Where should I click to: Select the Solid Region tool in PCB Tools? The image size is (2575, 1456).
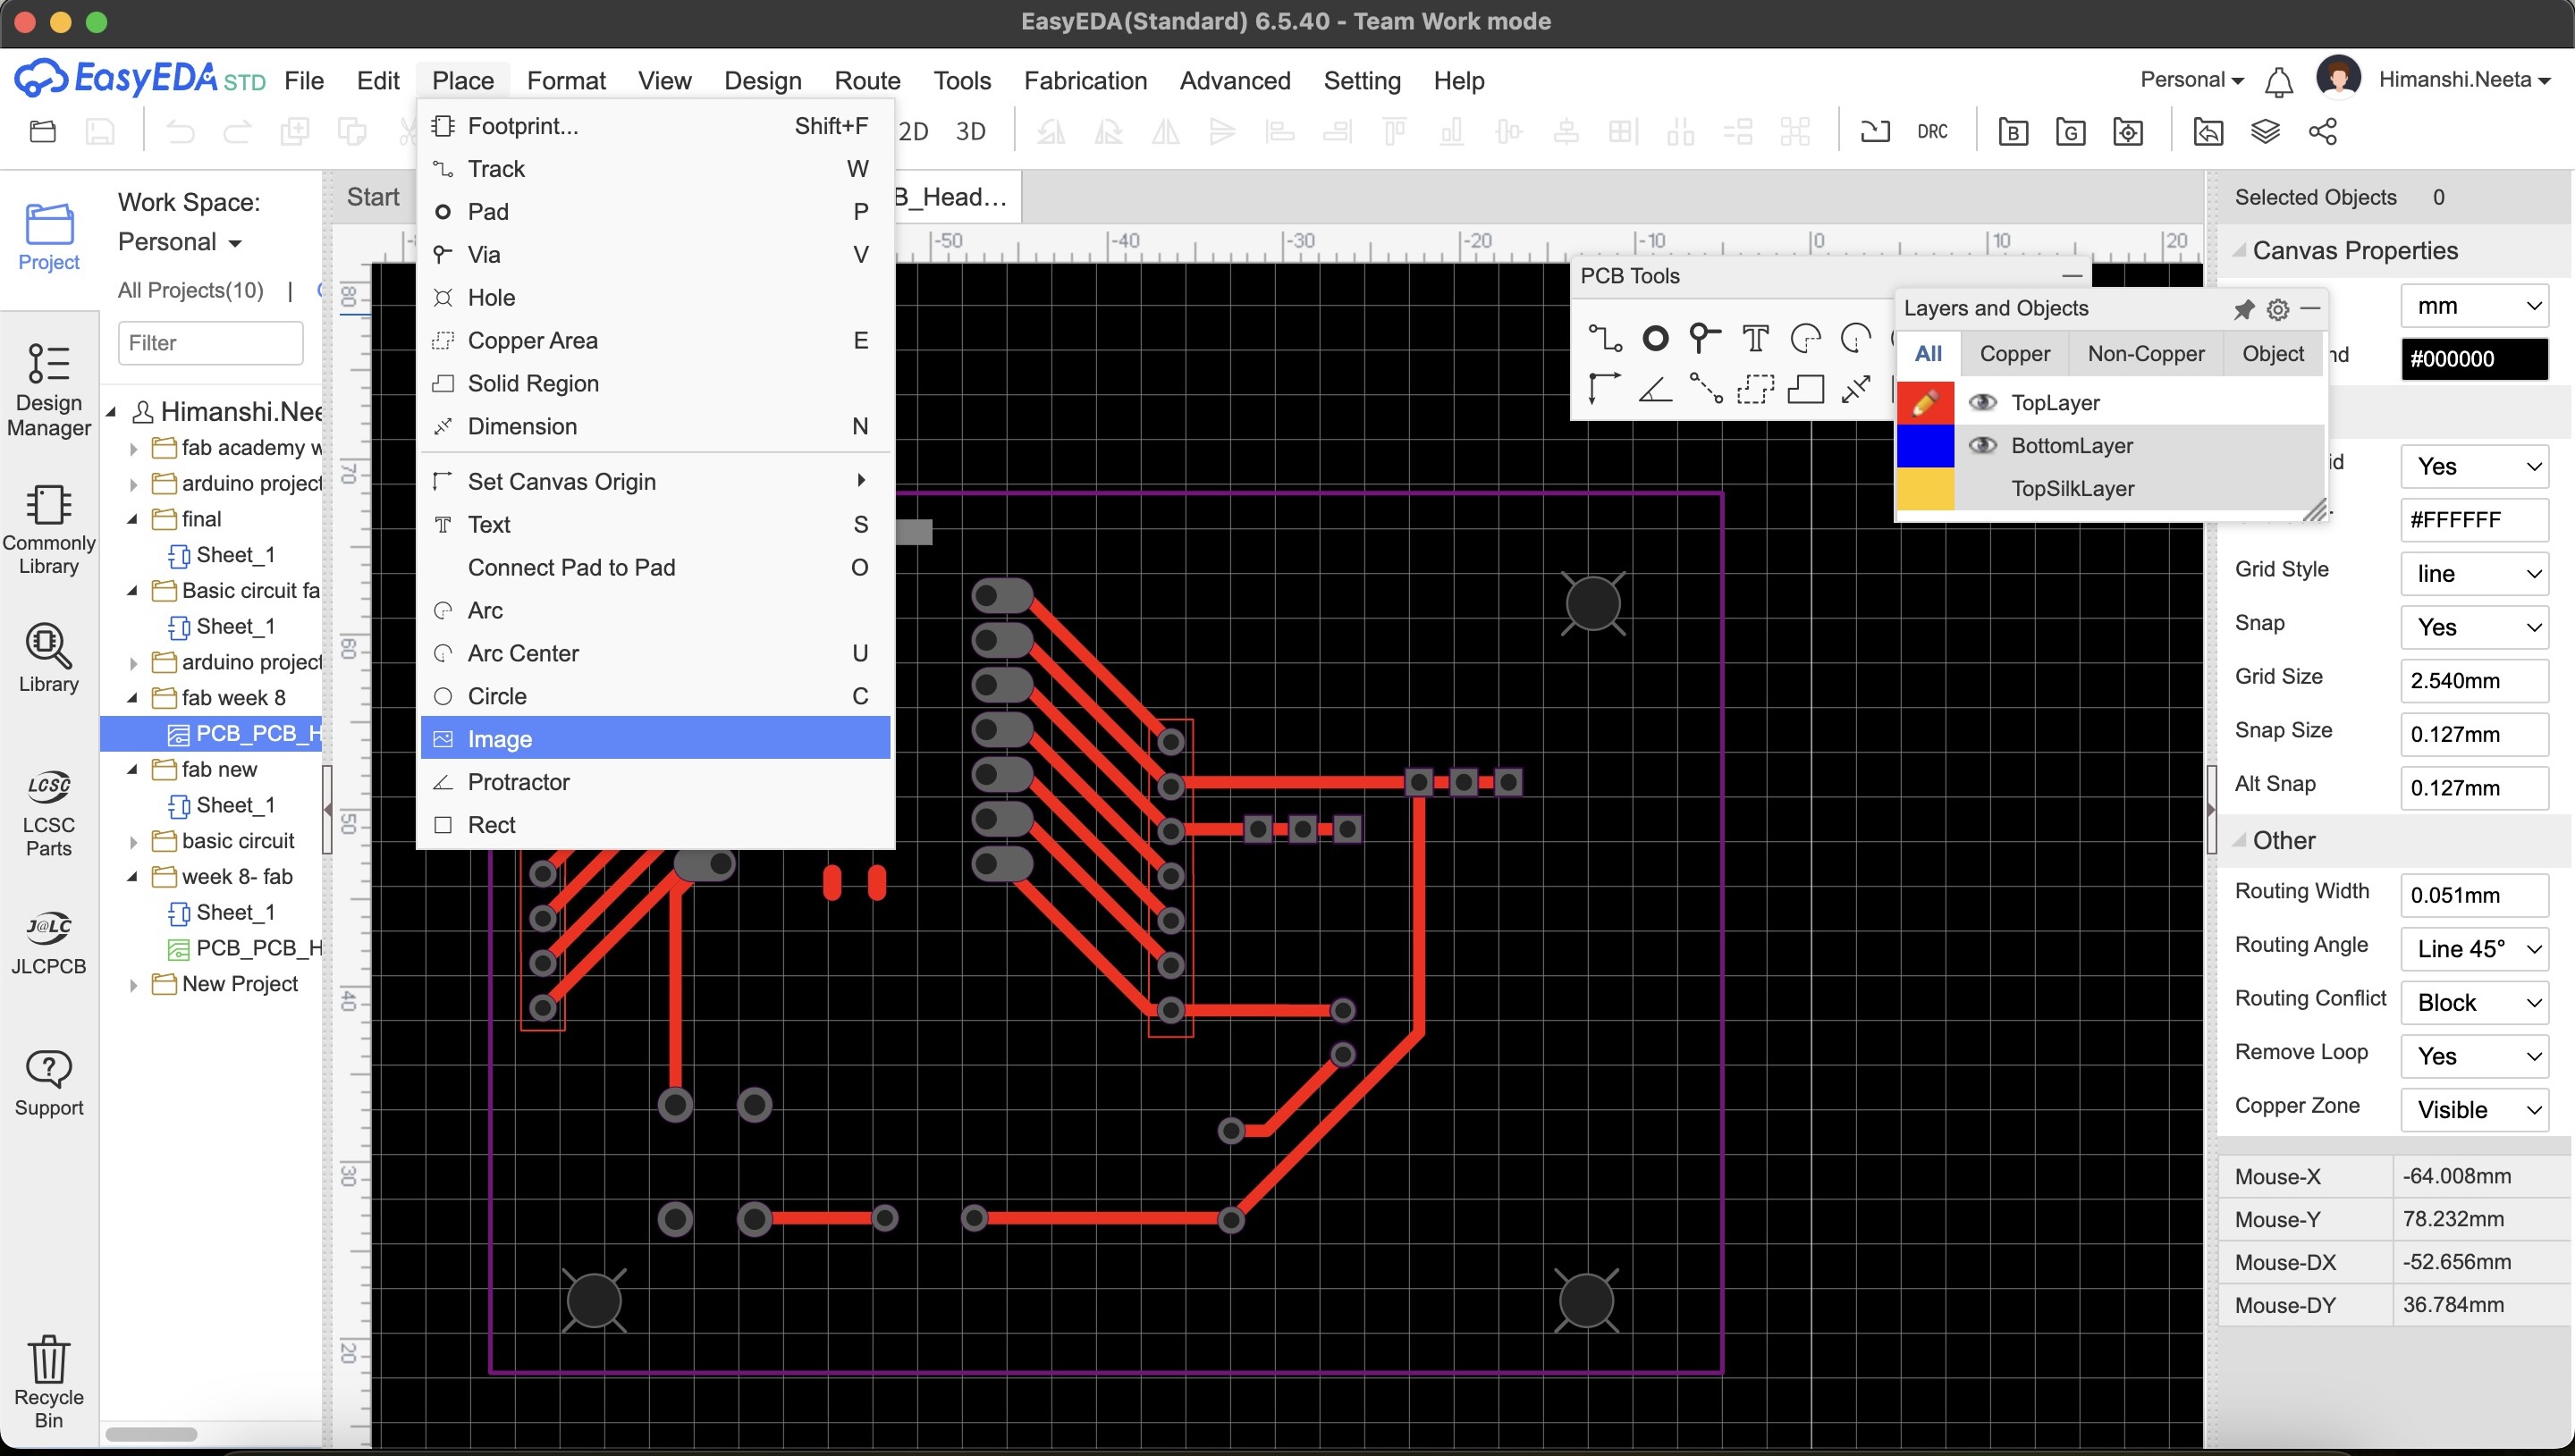[1805, 388]
